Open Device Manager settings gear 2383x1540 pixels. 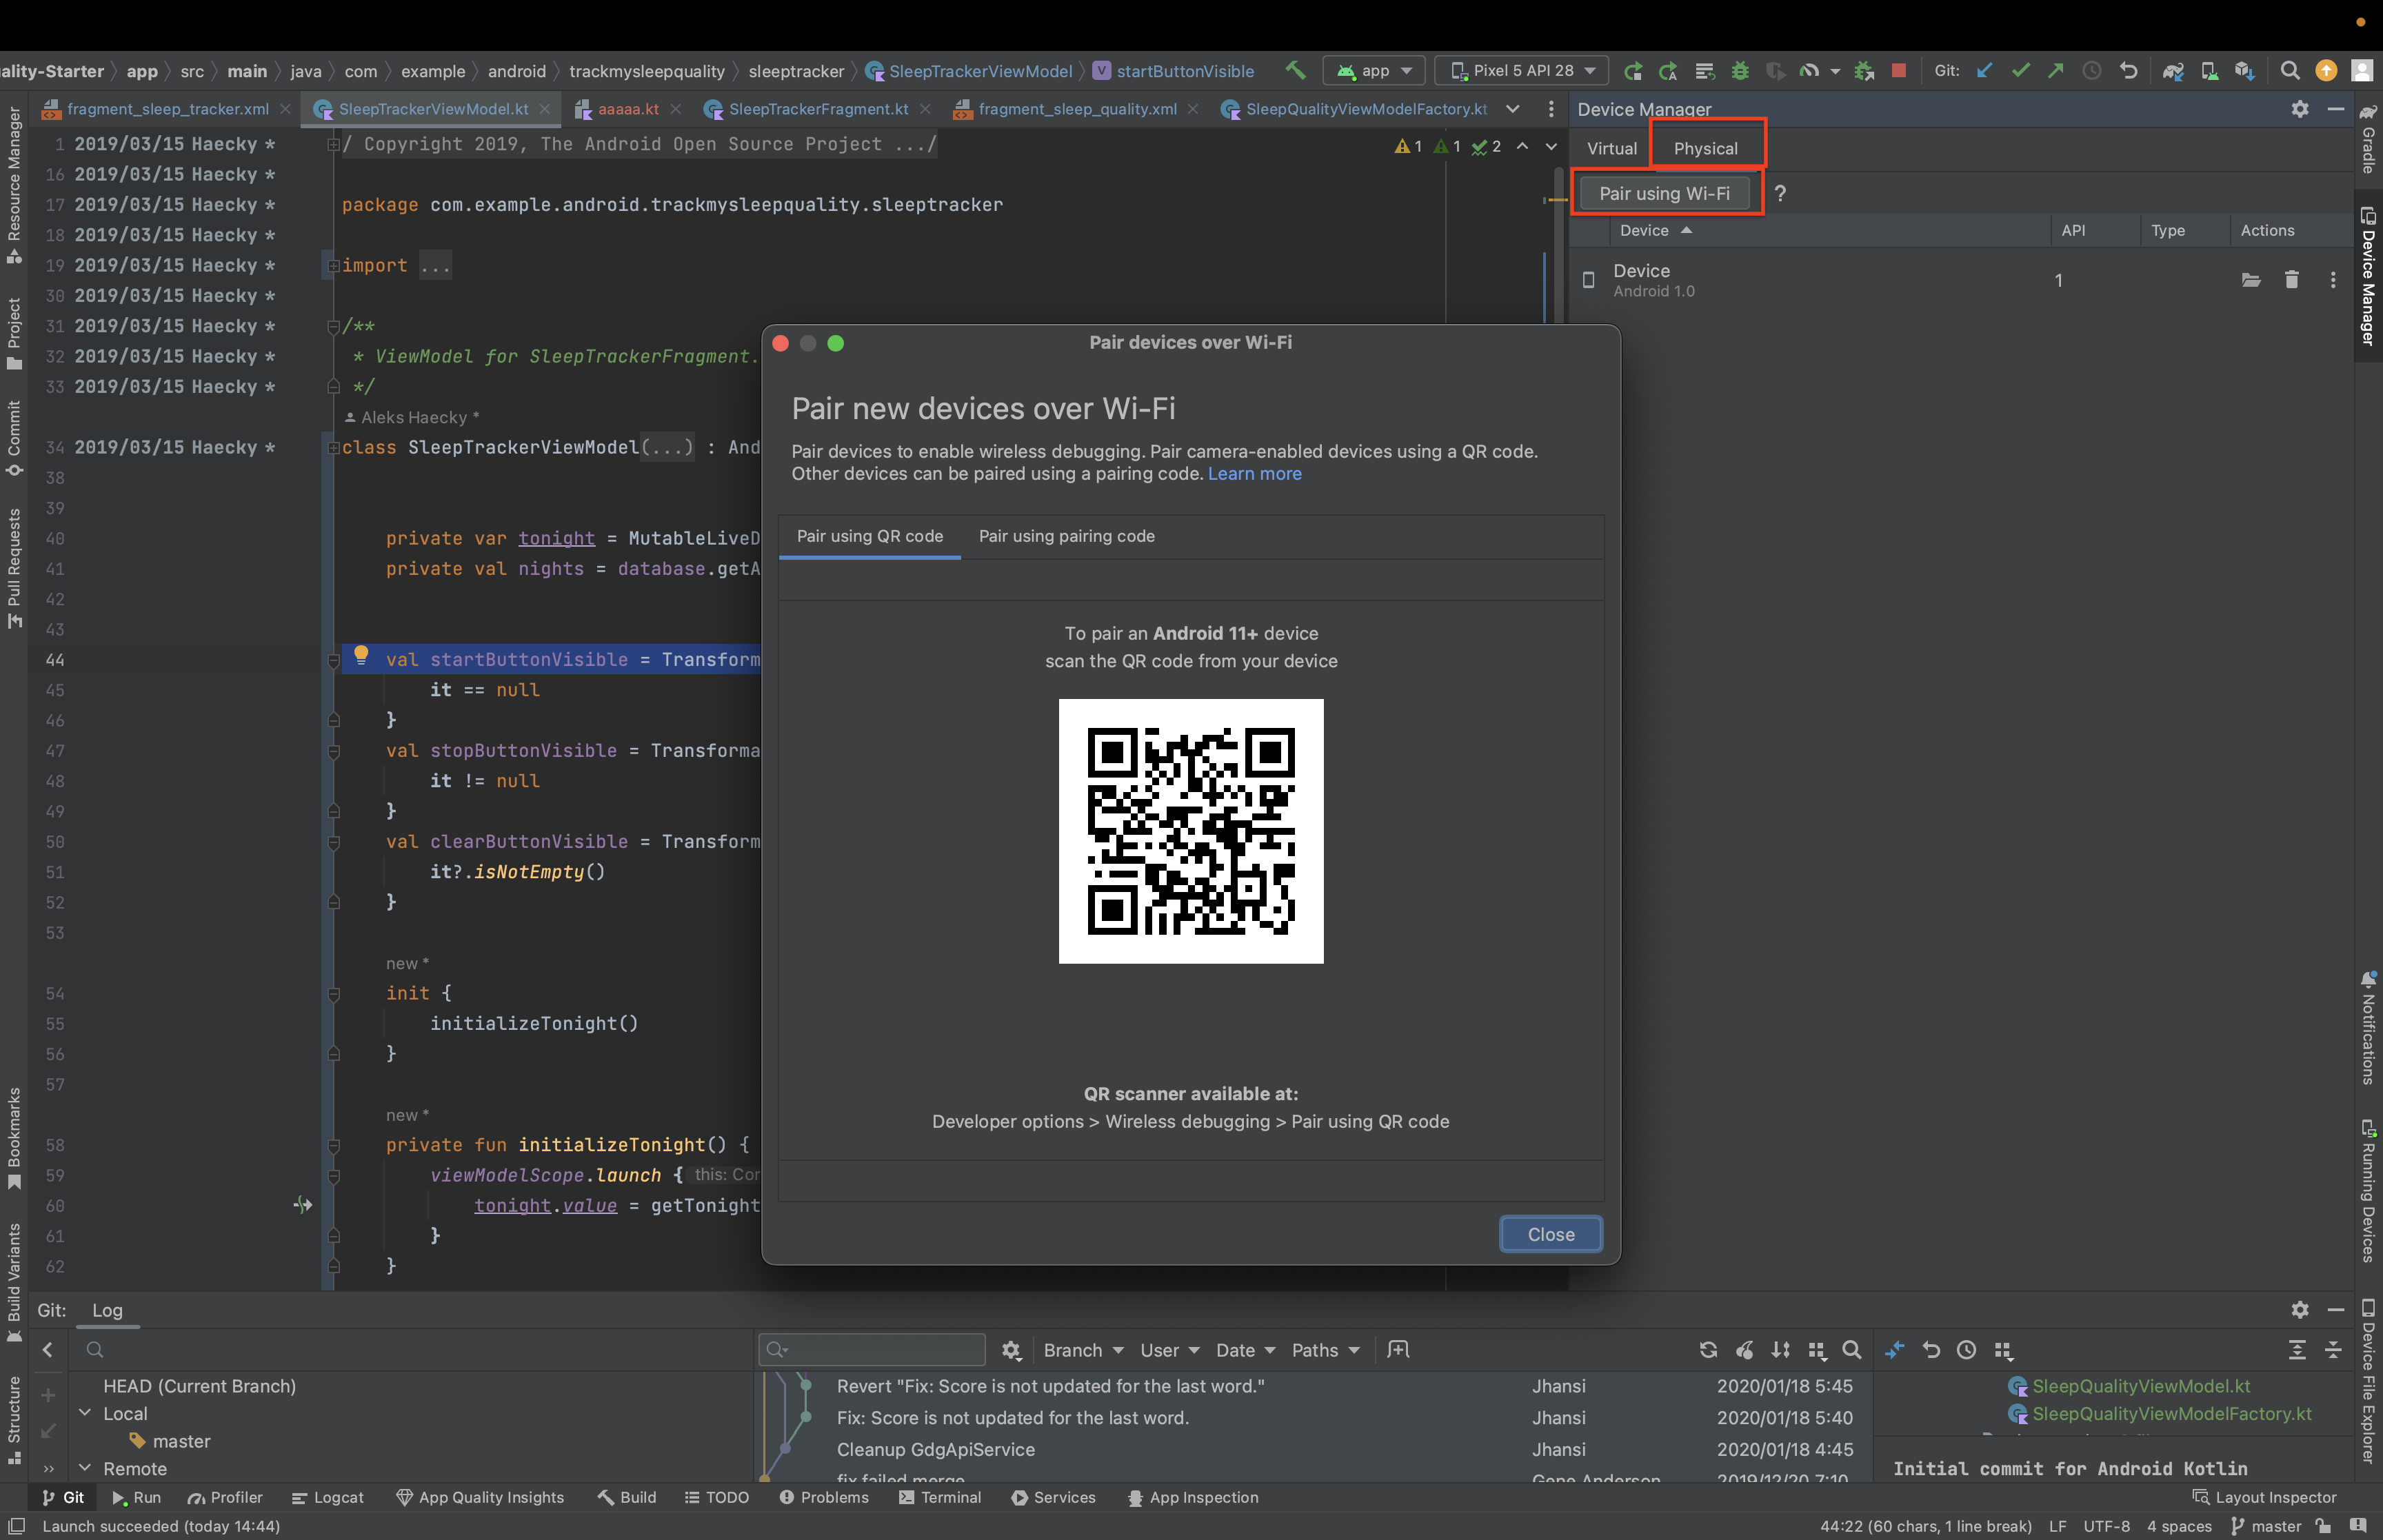coord(2299,109)
